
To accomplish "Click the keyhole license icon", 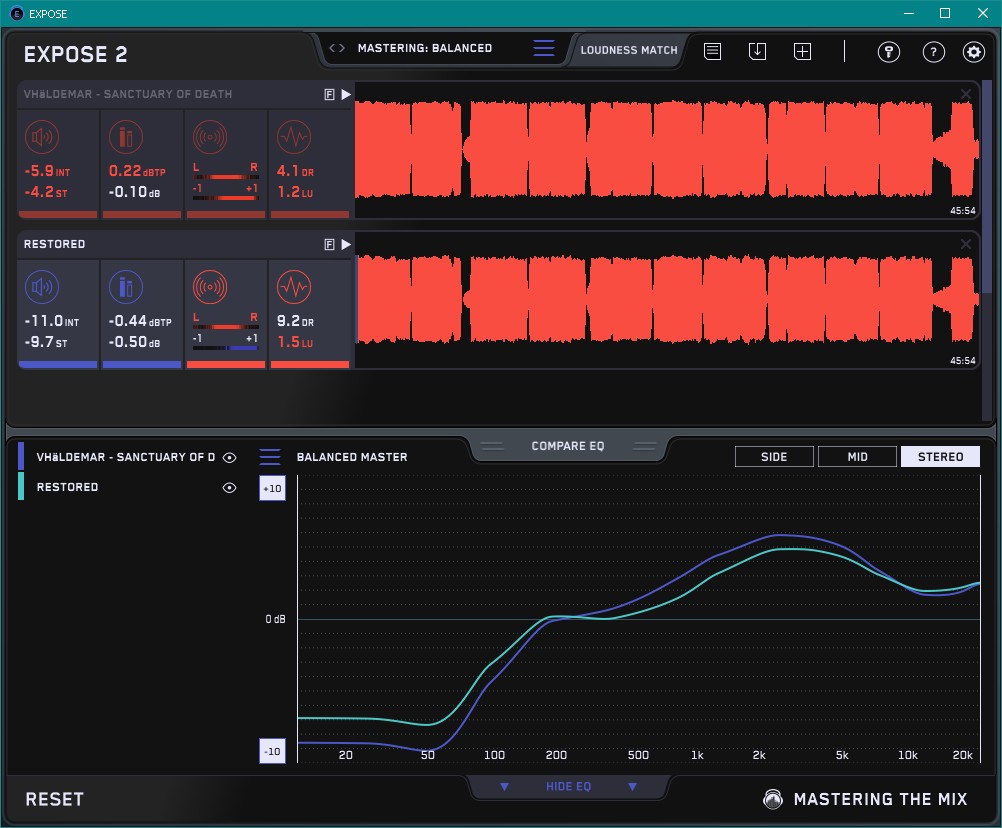I will point(889,52).
